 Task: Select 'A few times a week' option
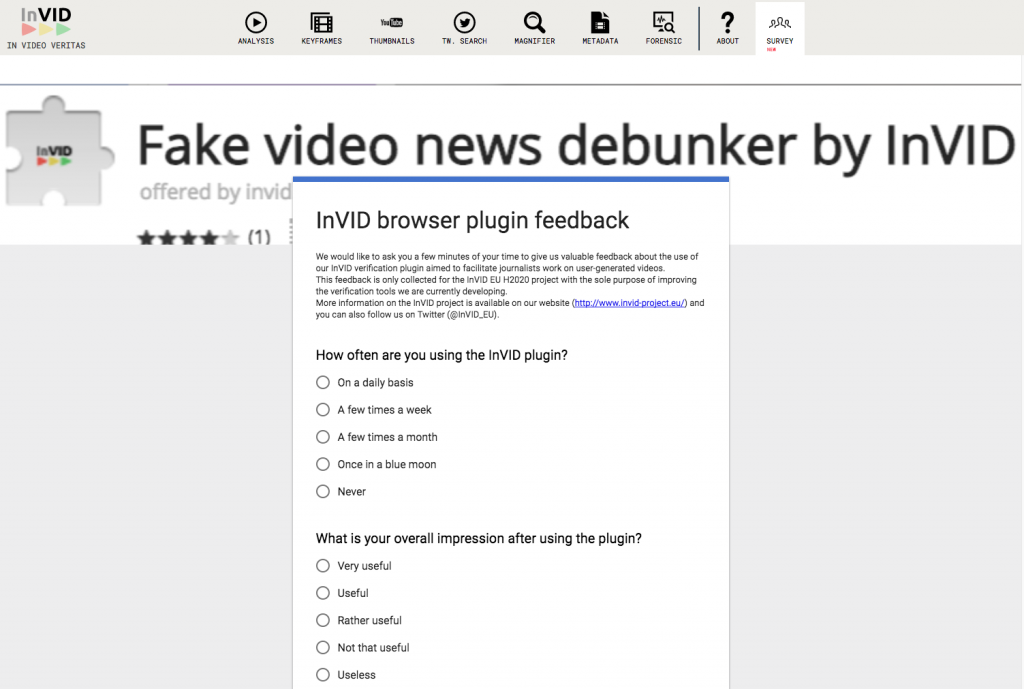(323, 409)
